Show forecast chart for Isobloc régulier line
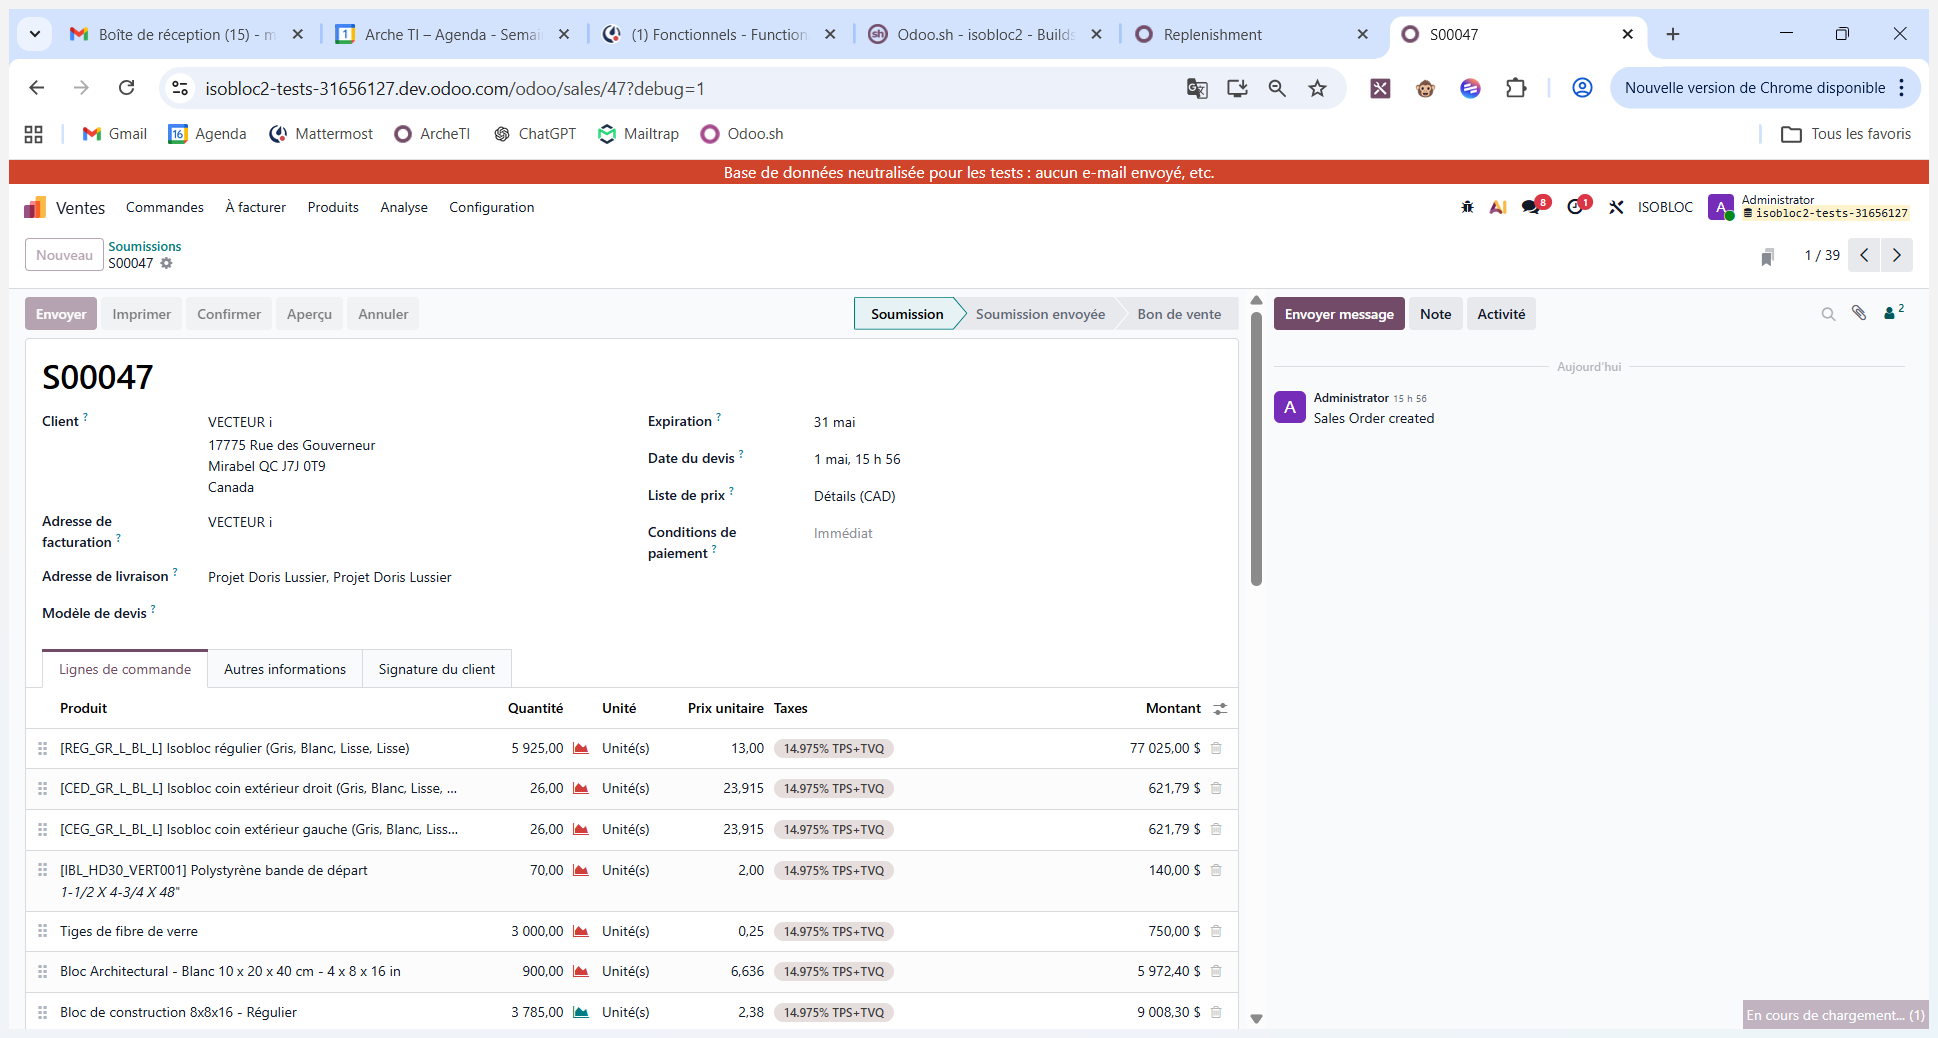 [580, 748]
